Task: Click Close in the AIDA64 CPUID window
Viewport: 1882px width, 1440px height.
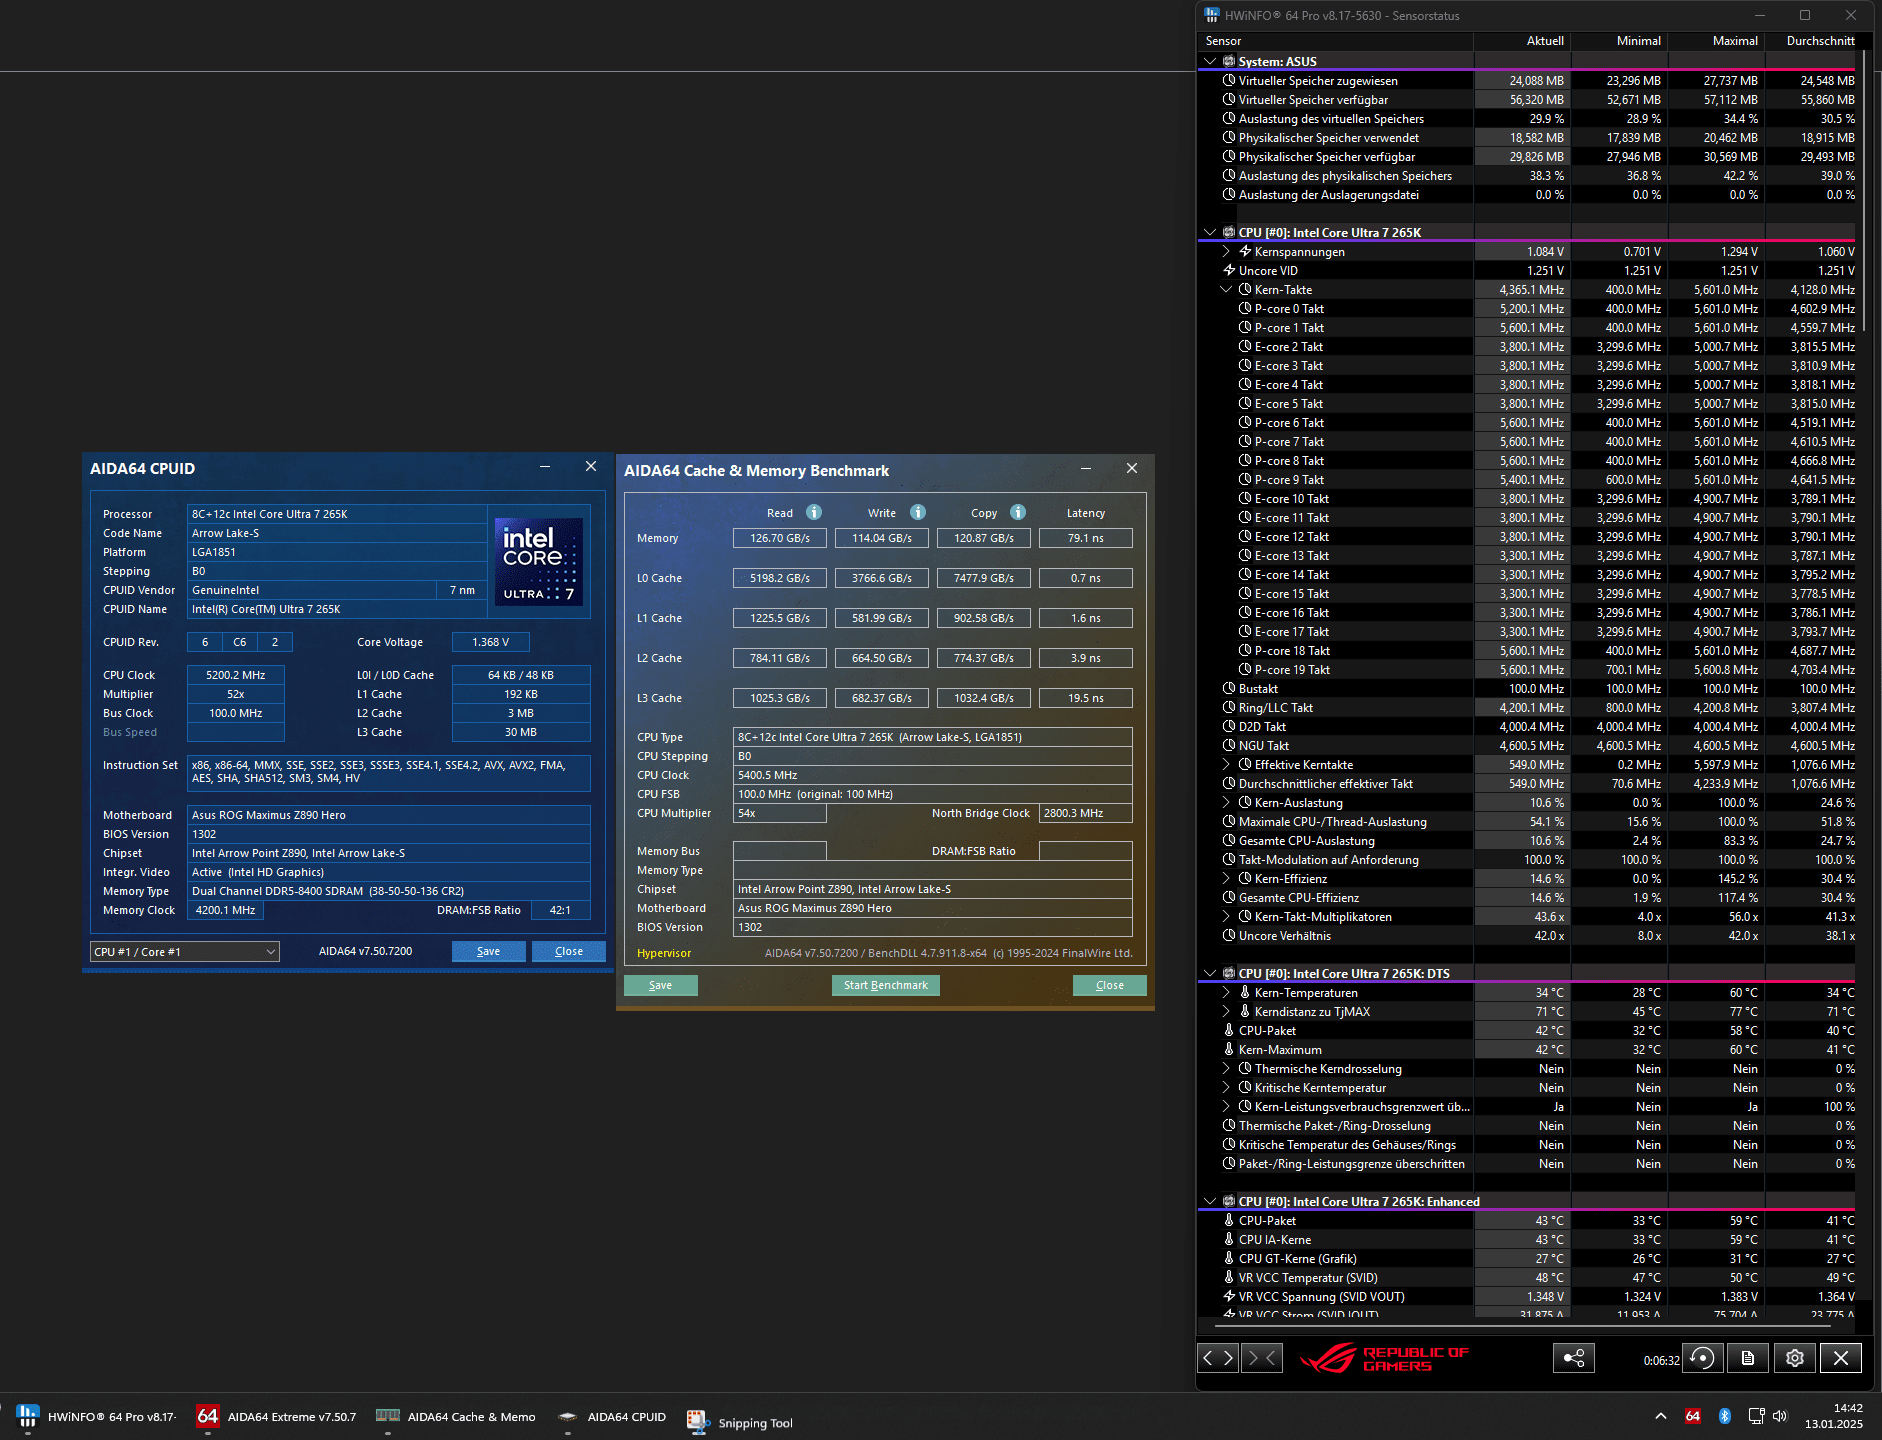Action: 569,952
